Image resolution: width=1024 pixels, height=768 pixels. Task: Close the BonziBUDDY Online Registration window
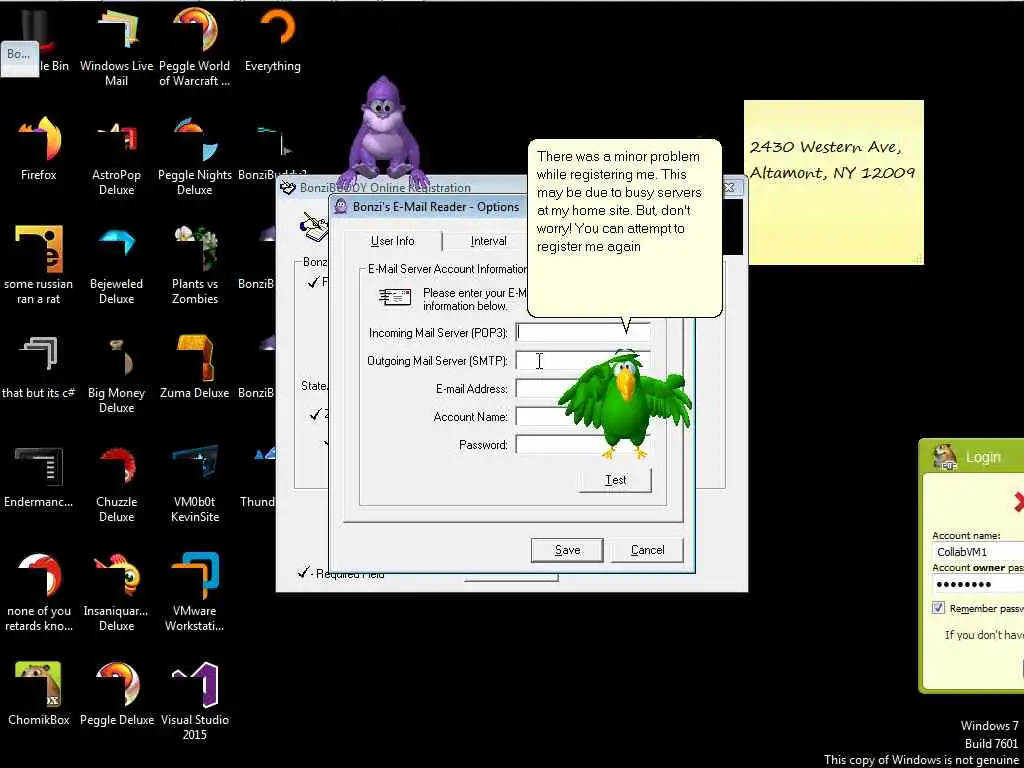coord(729,188)
